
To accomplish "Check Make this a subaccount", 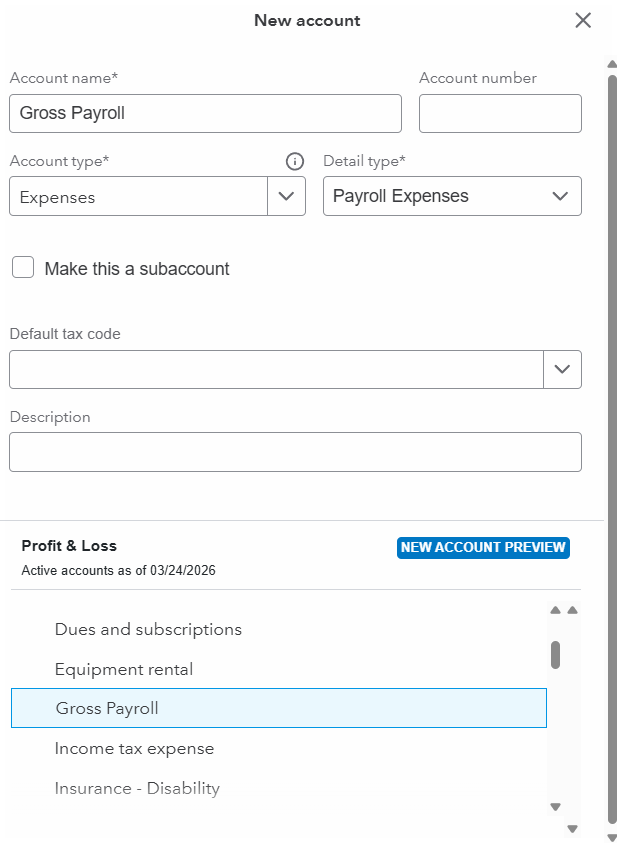I will point(23,268).
